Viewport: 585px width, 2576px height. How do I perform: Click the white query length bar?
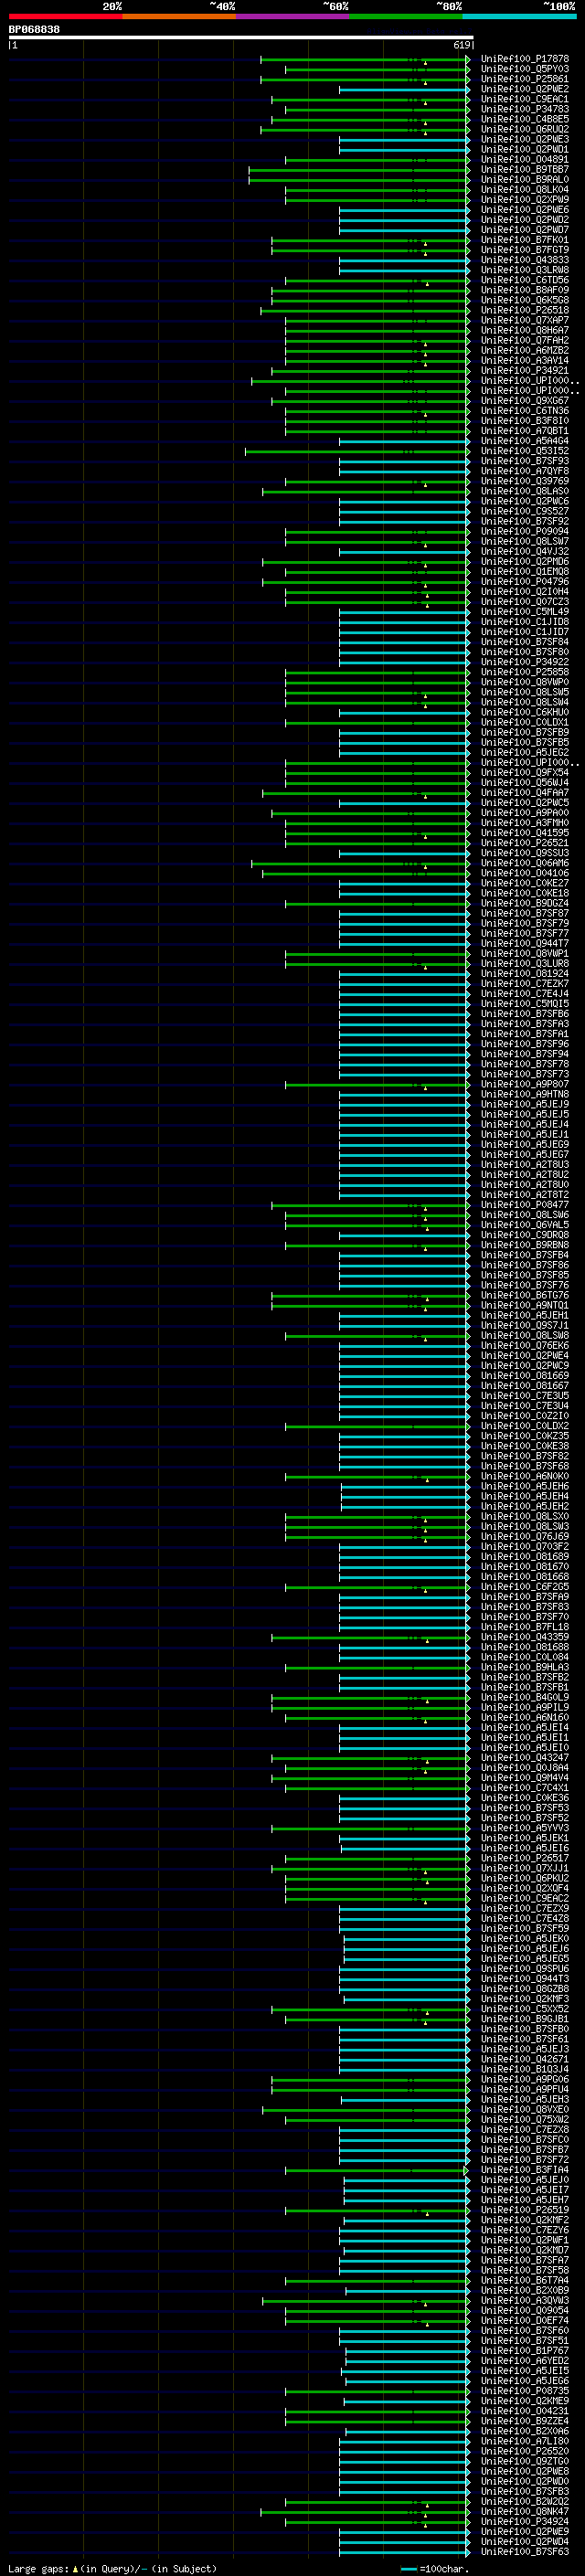[241, 37]
